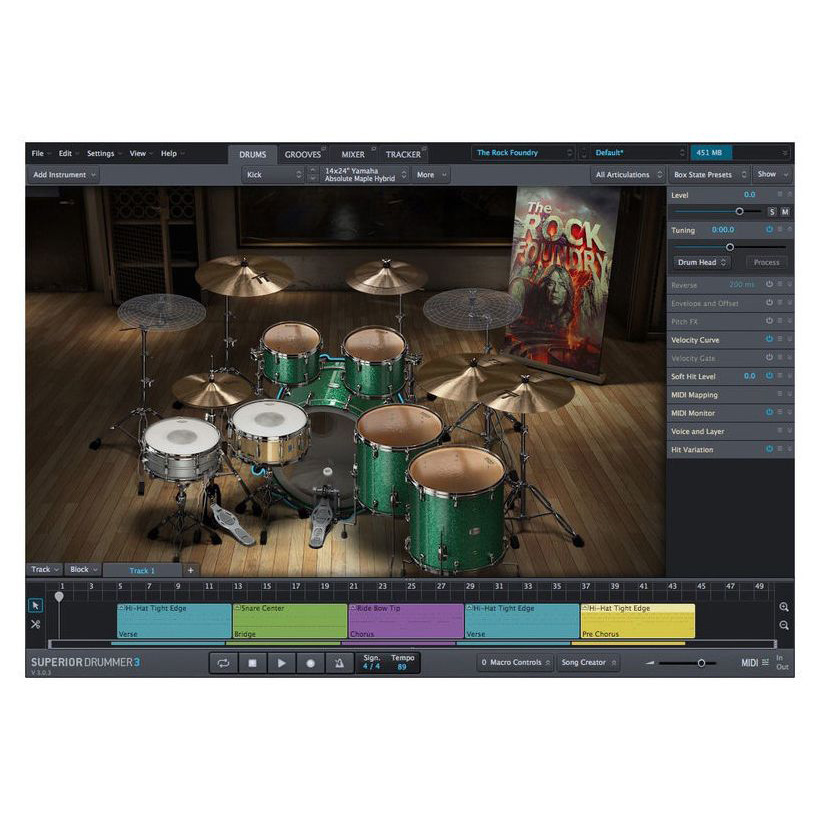This screenshot has height=820, width=820.
Task: Click the Process button
Action: coord(767,263)
